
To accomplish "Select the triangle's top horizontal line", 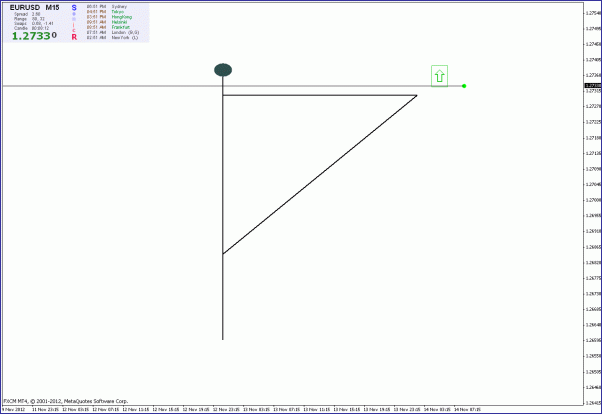I will (320, 95).
